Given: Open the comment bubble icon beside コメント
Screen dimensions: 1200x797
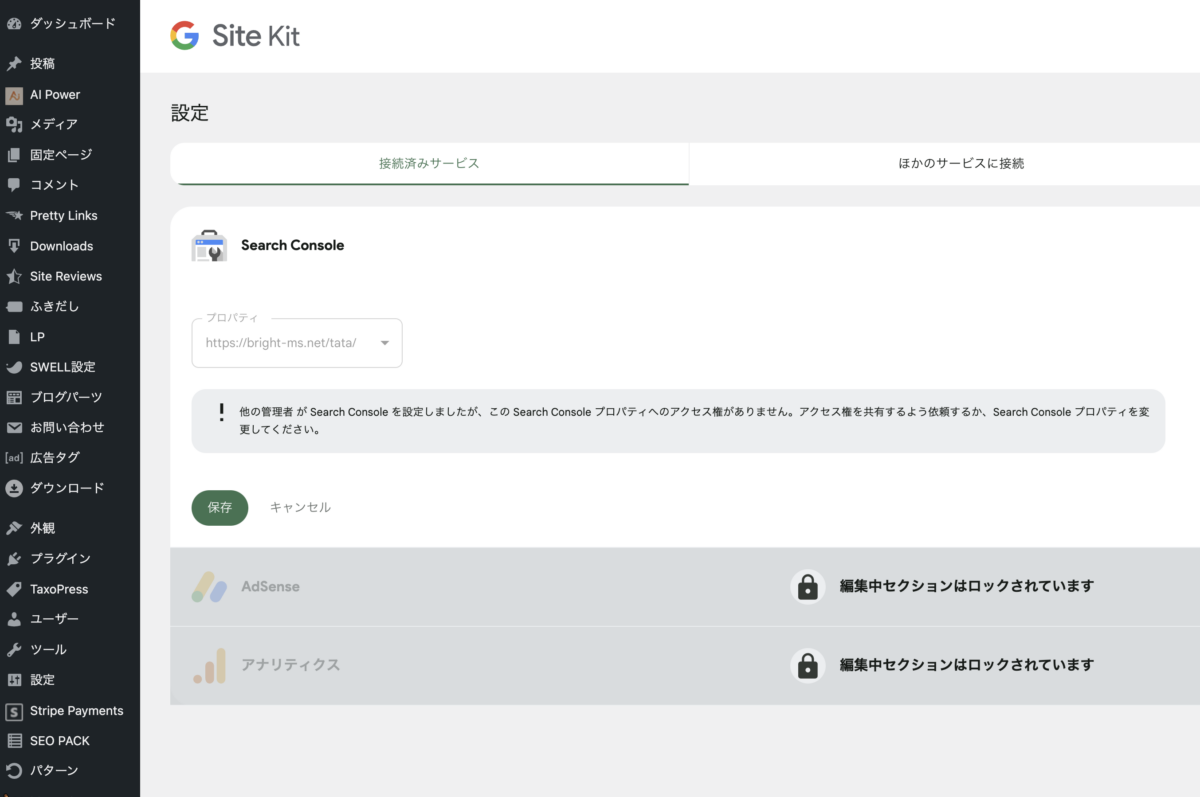Looking at the screenshot, I should coord(14,185).
